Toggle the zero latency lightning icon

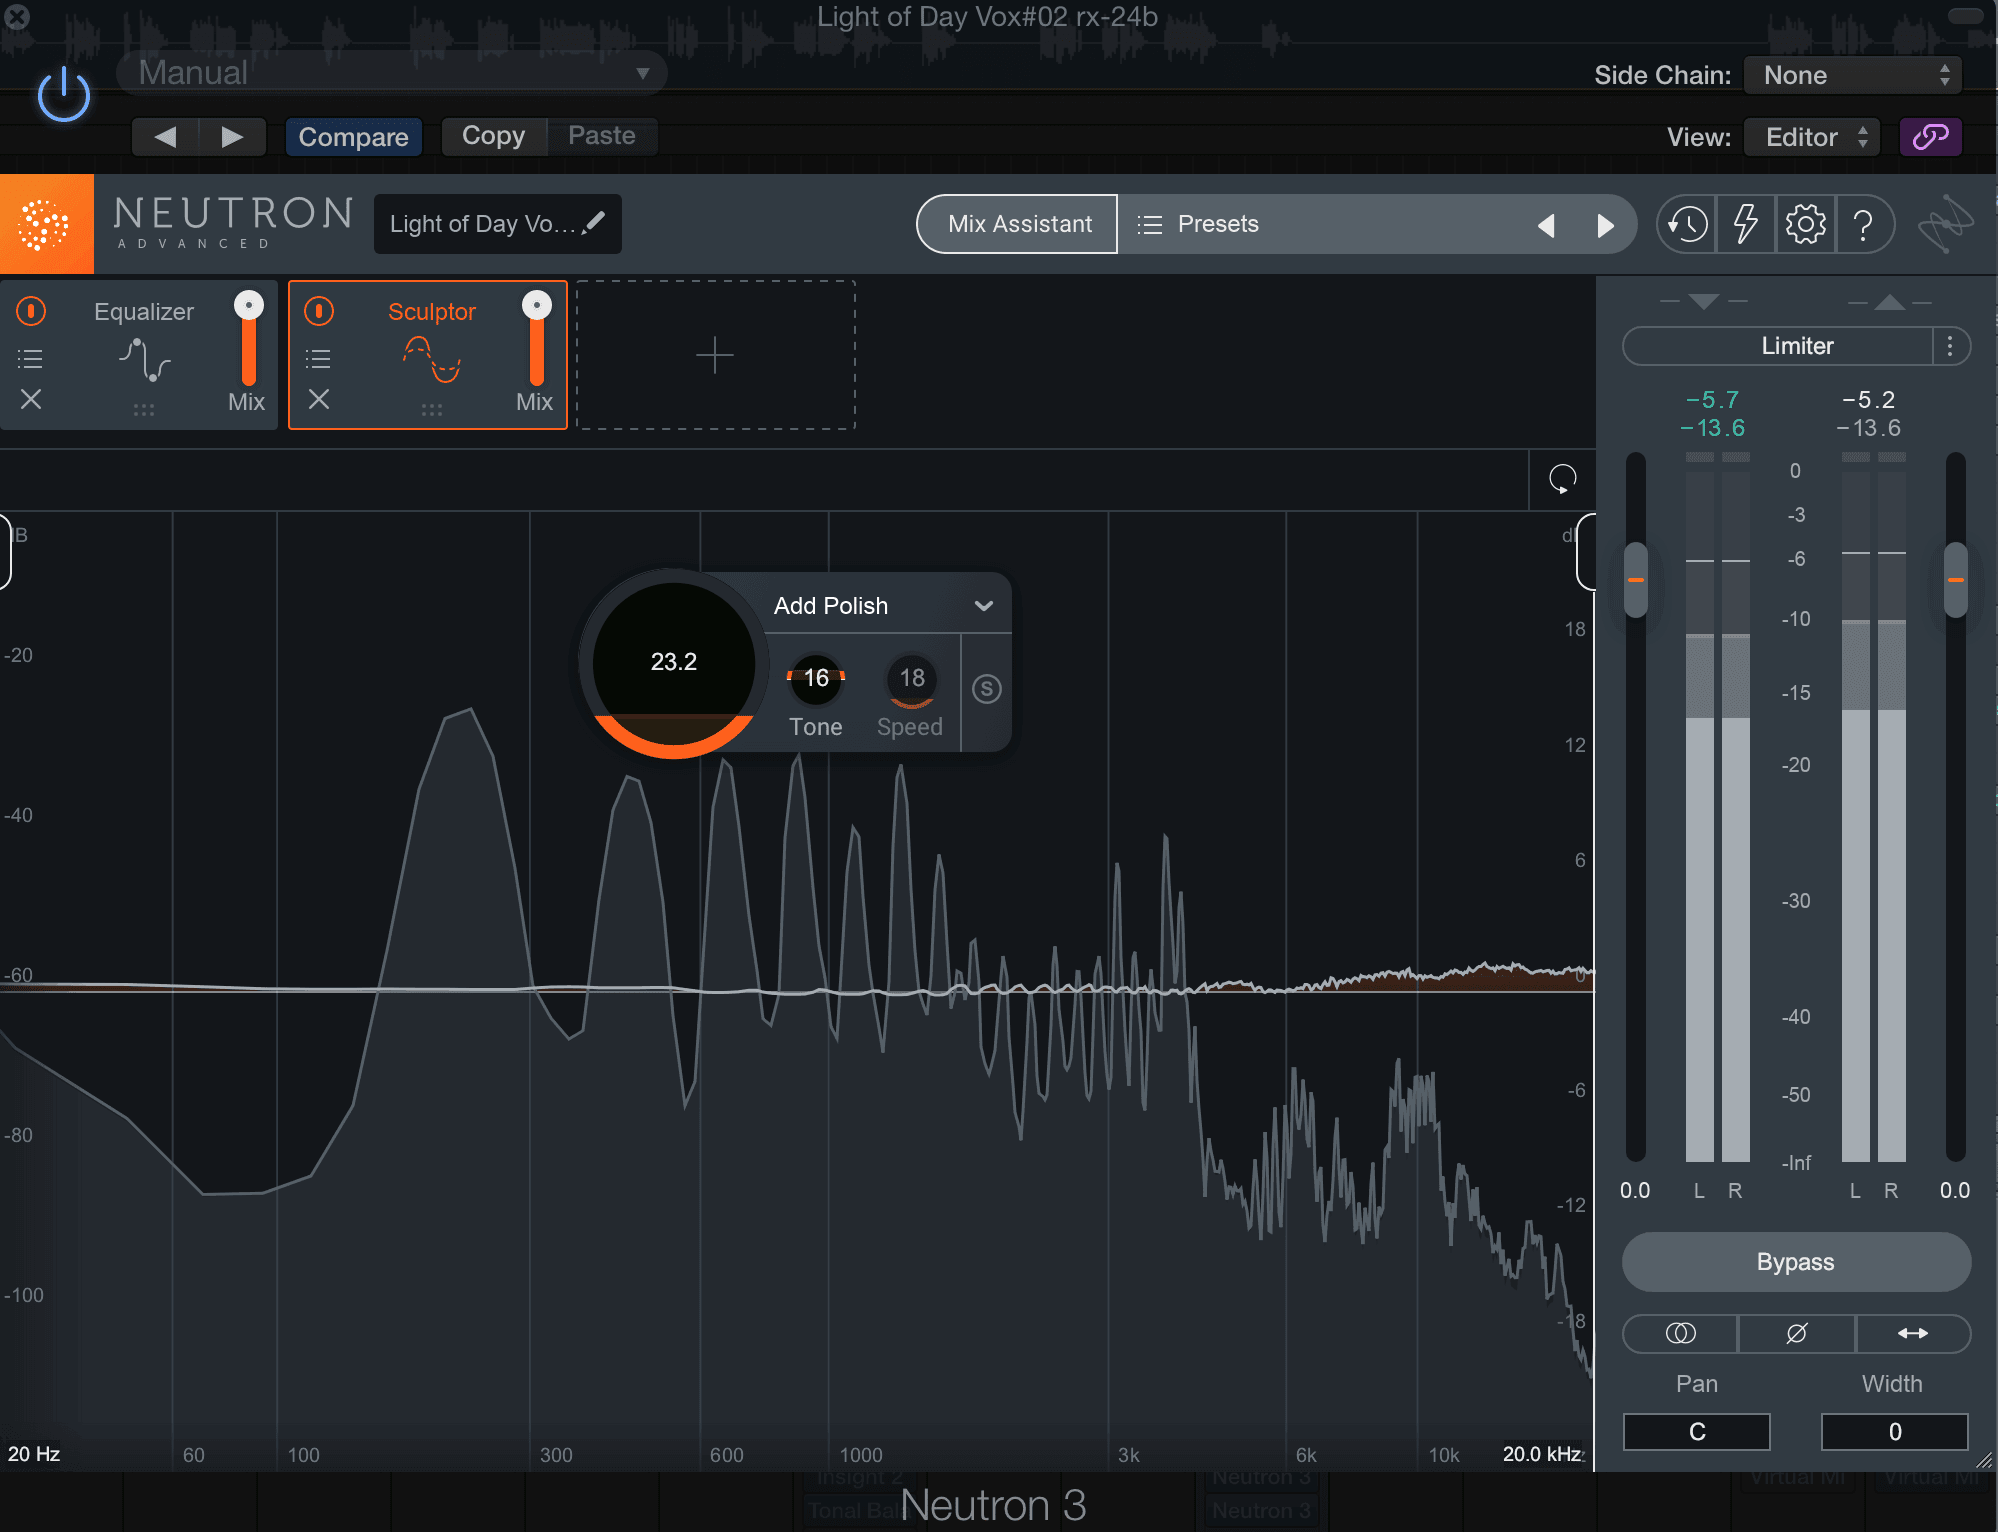click(1745, 224)
